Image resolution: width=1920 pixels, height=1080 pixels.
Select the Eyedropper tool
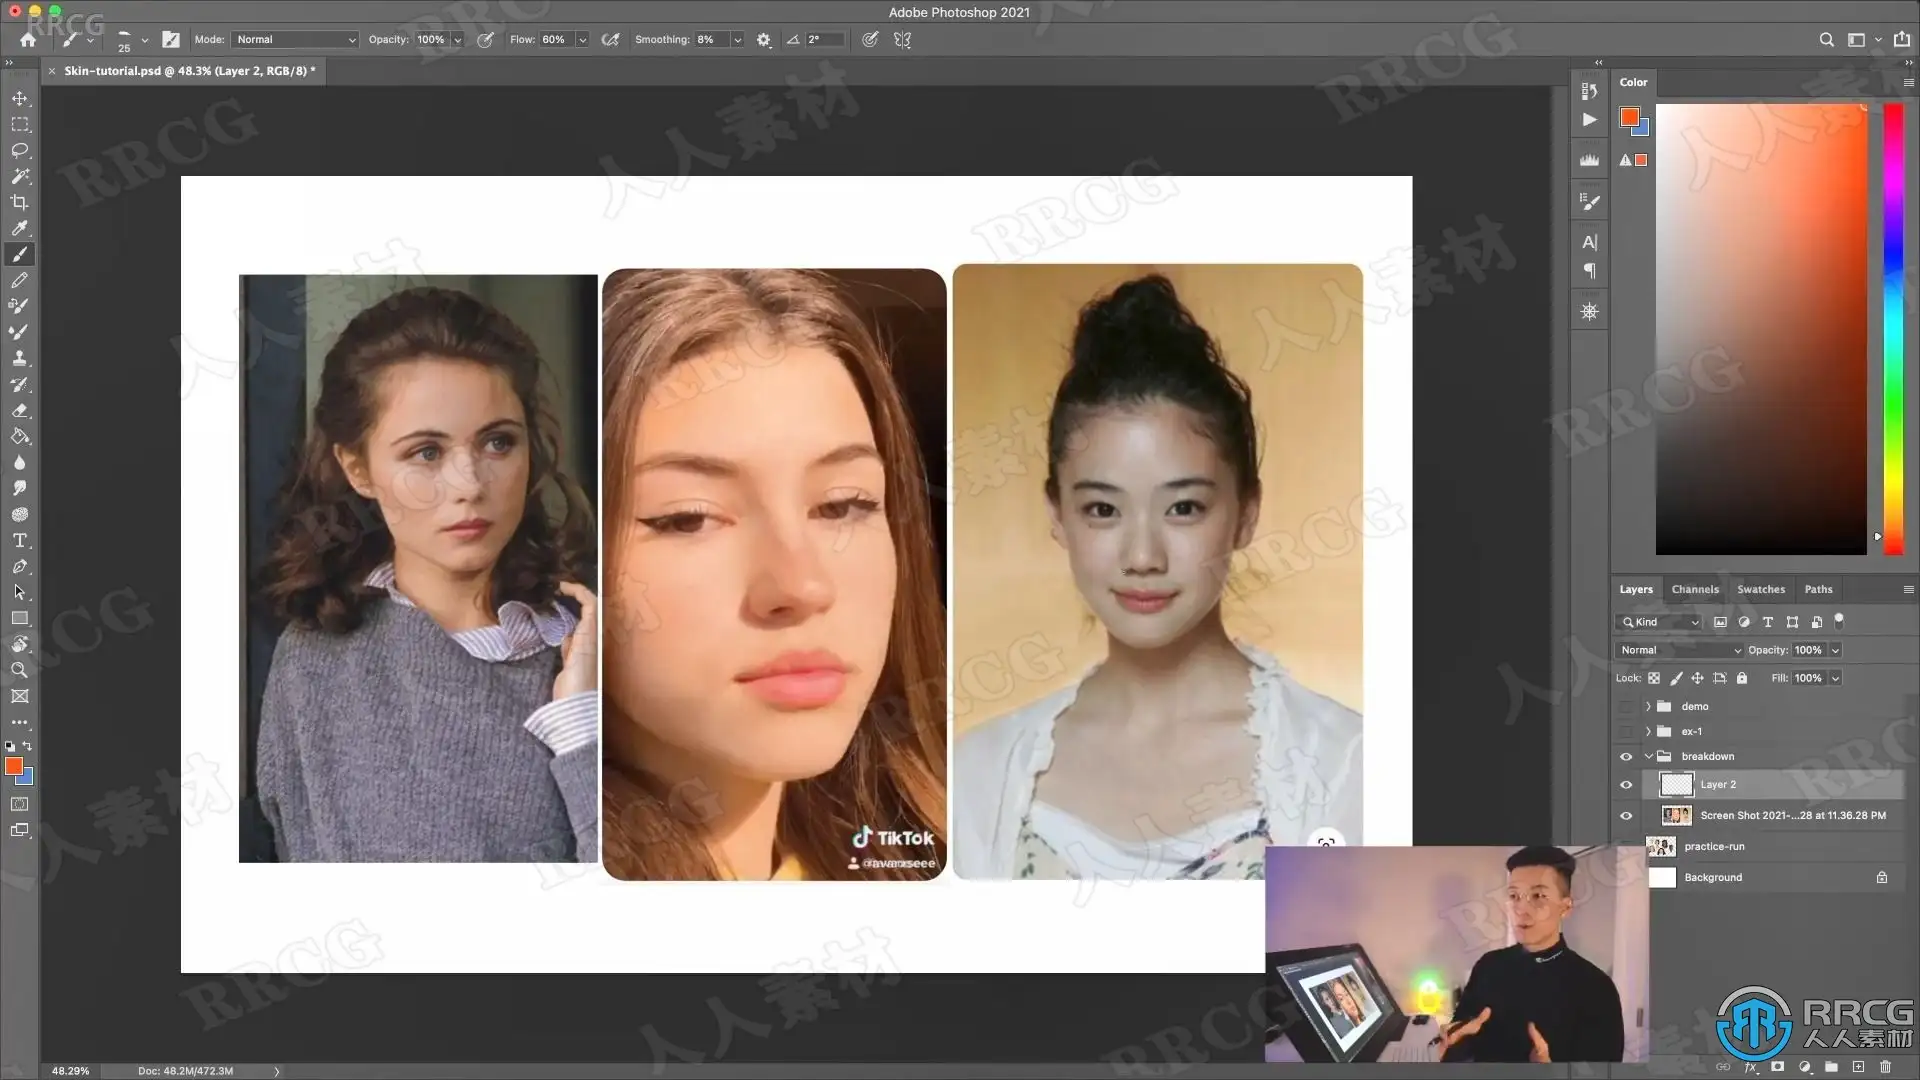20,228
